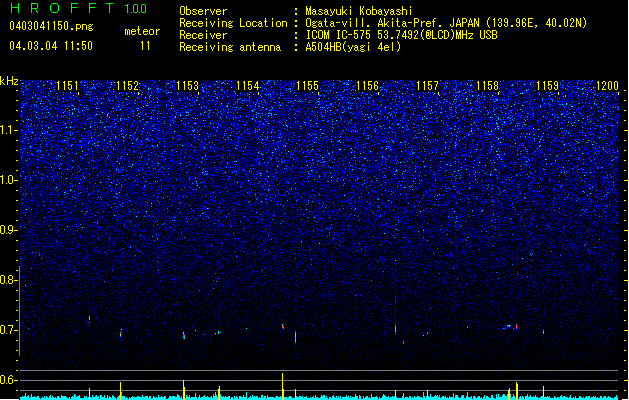The width and height of the screenshot is (629, 400).
Task: Click the 0.8 kHz frequency label
Action: 9,280
